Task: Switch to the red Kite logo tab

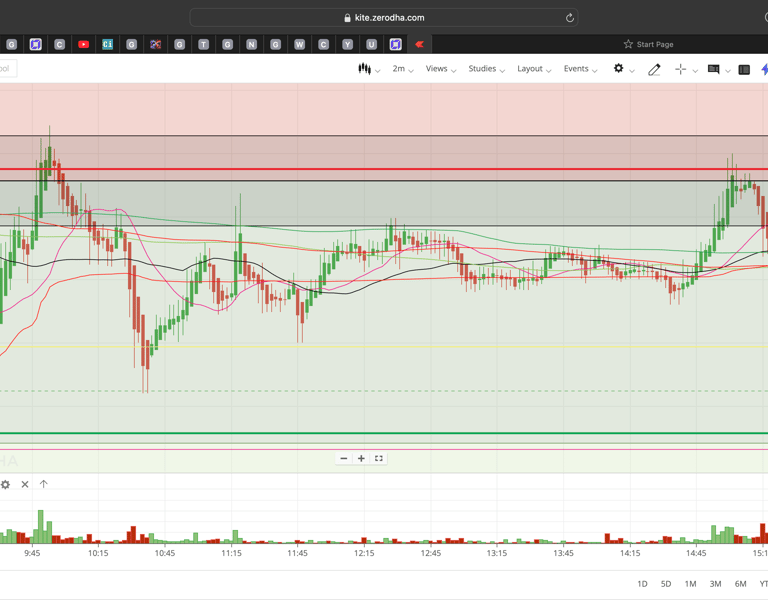Action: click(419, 44)
